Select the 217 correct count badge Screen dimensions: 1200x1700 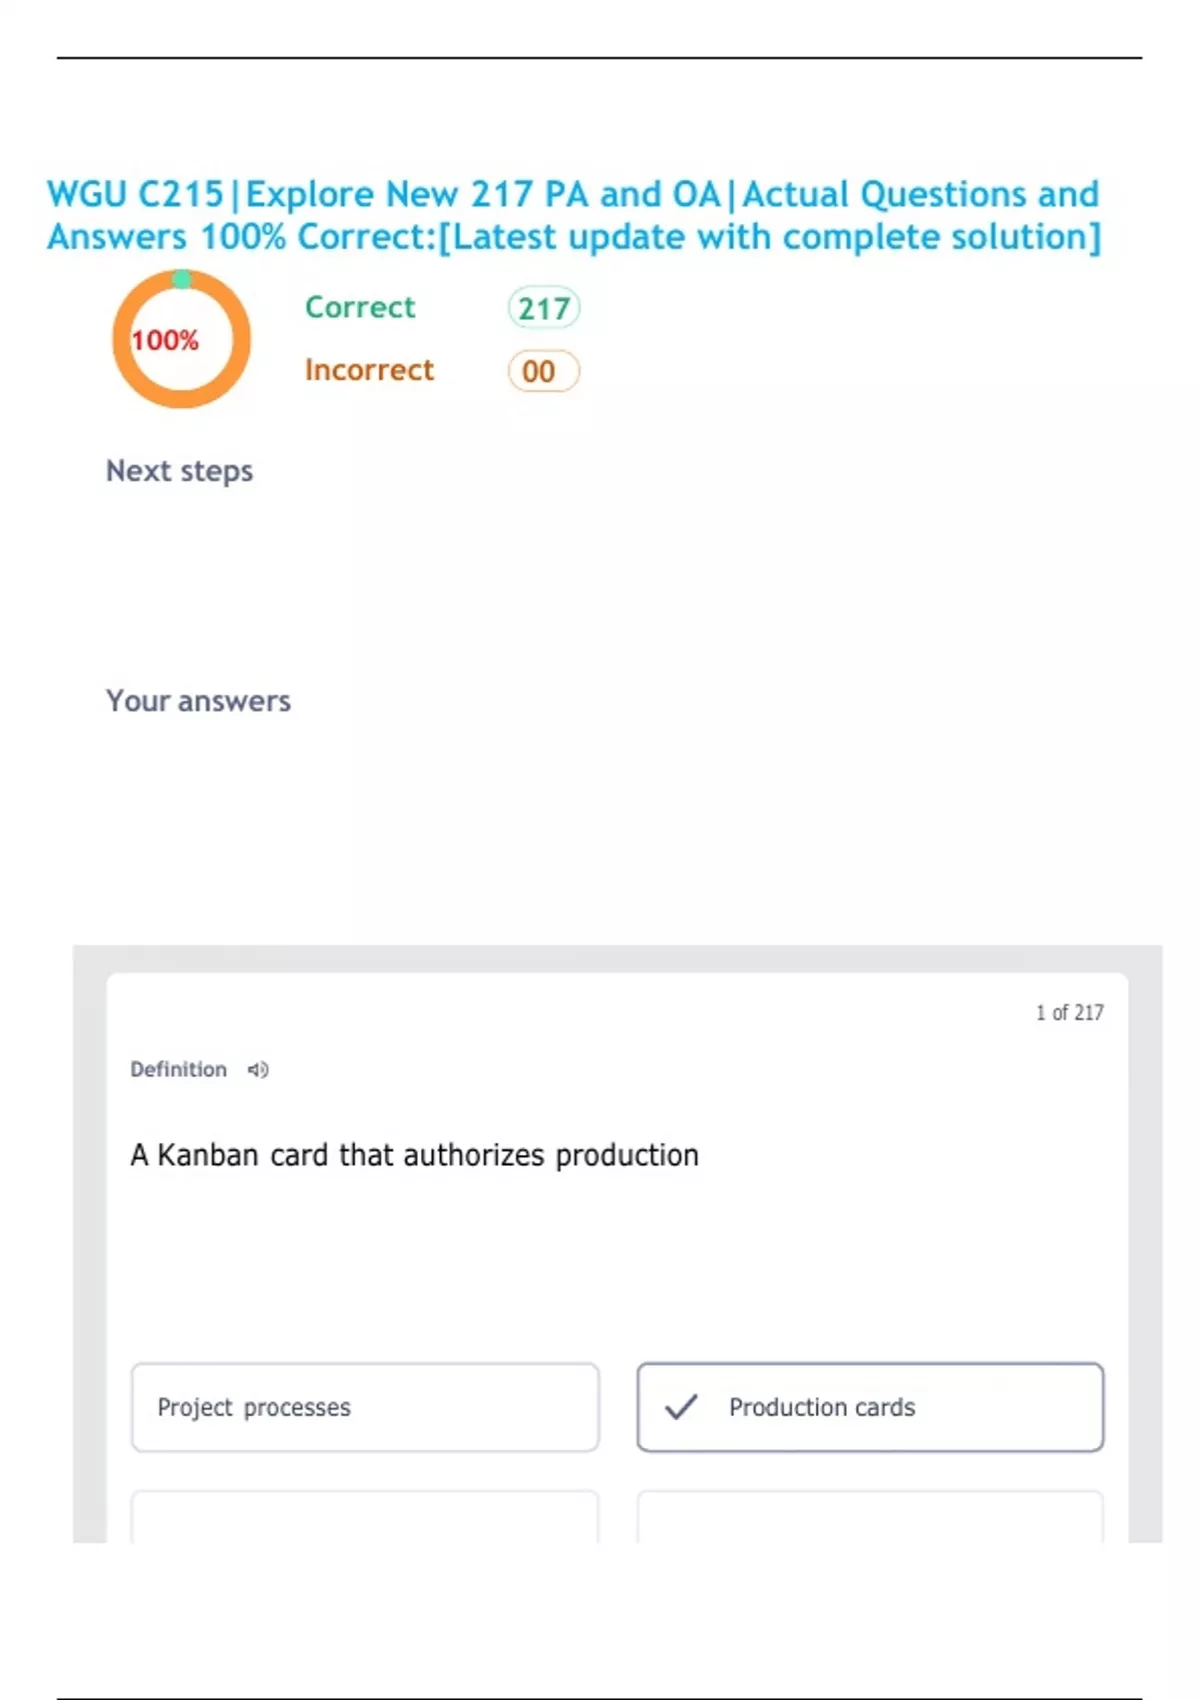tap(543, 308)
